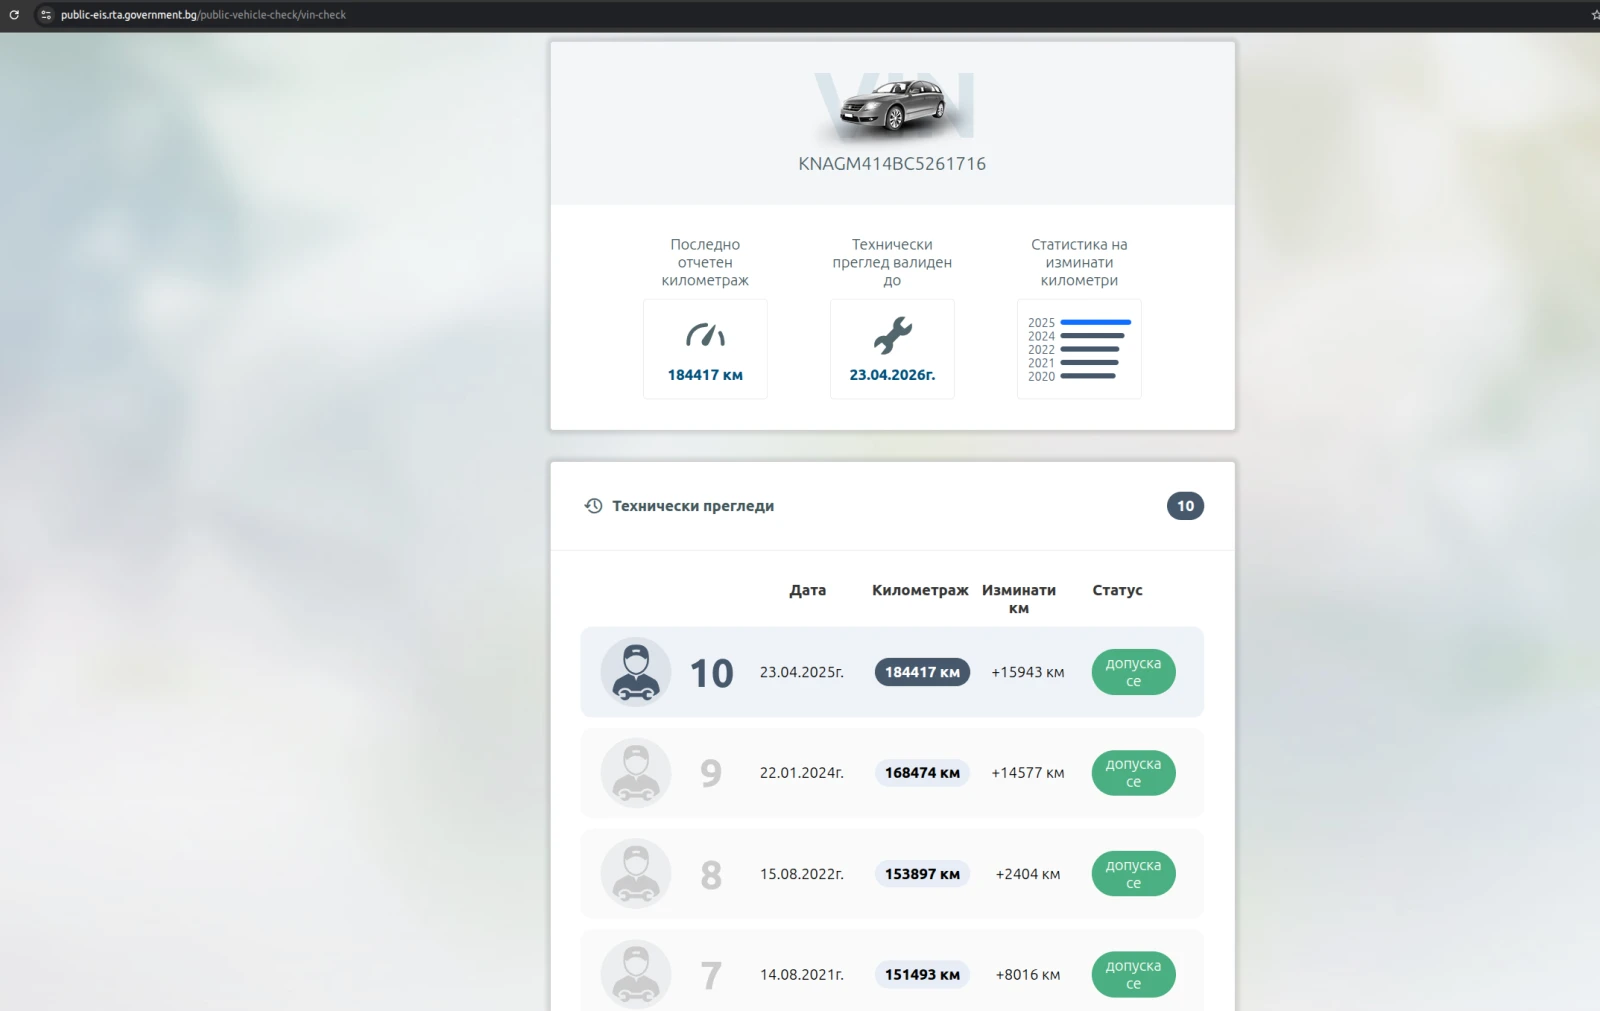
Task: Click the browser reload icon
Action: pos(14,15)
